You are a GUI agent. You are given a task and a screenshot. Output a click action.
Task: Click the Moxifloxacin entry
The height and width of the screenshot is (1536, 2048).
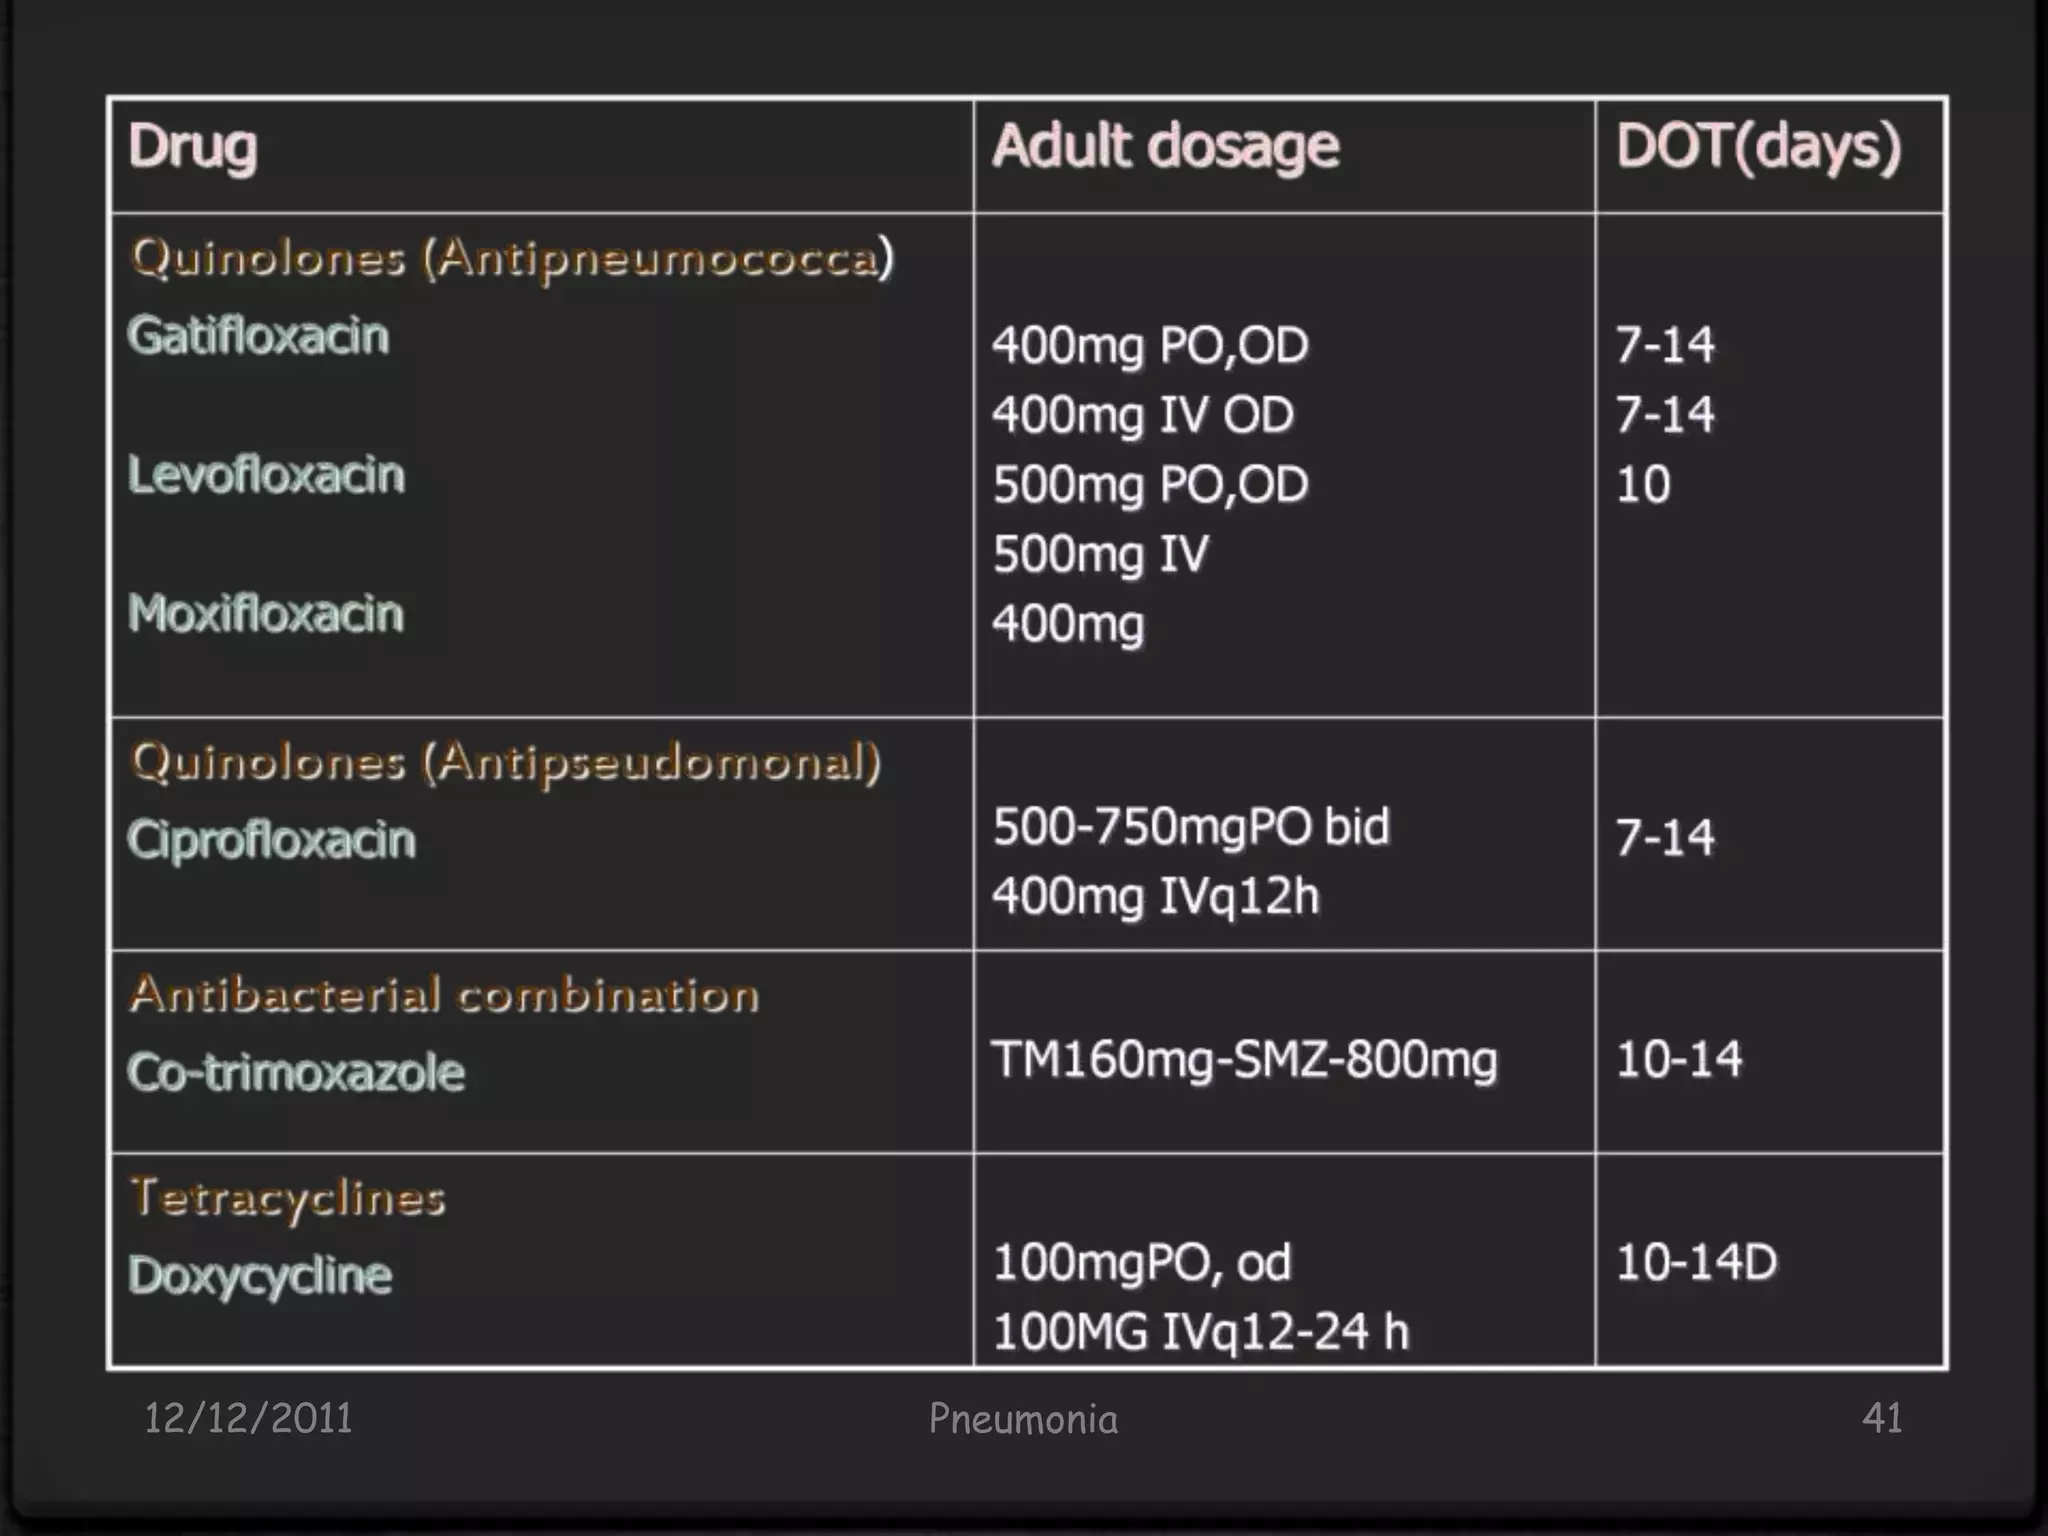click(266, 613)
